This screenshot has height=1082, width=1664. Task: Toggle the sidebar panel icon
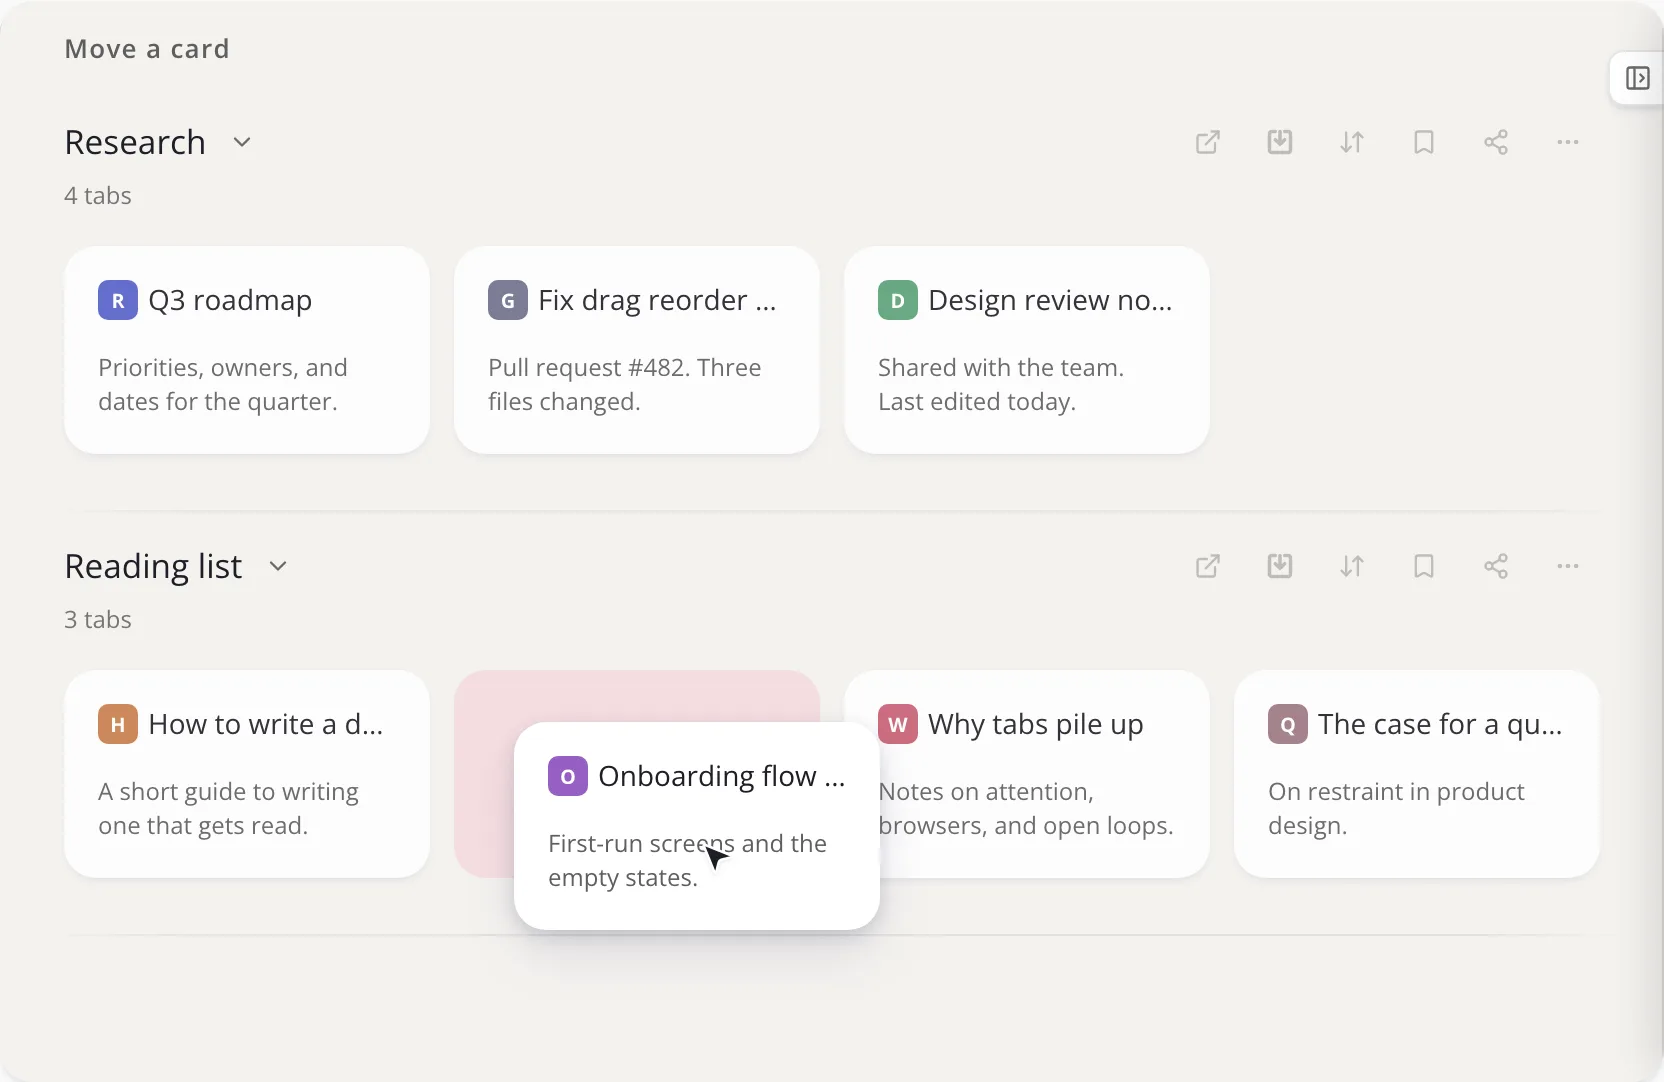(x=1637, y=78)
